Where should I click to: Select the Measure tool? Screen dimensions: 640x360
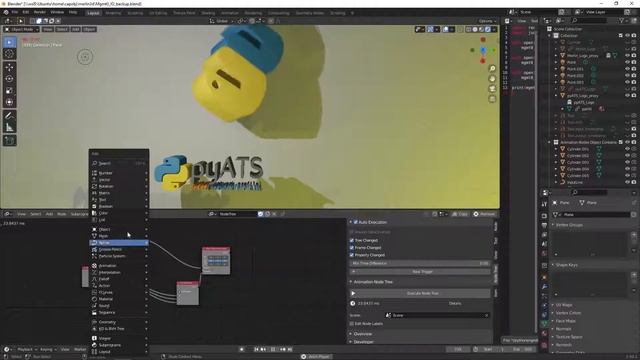coord(10,127)
